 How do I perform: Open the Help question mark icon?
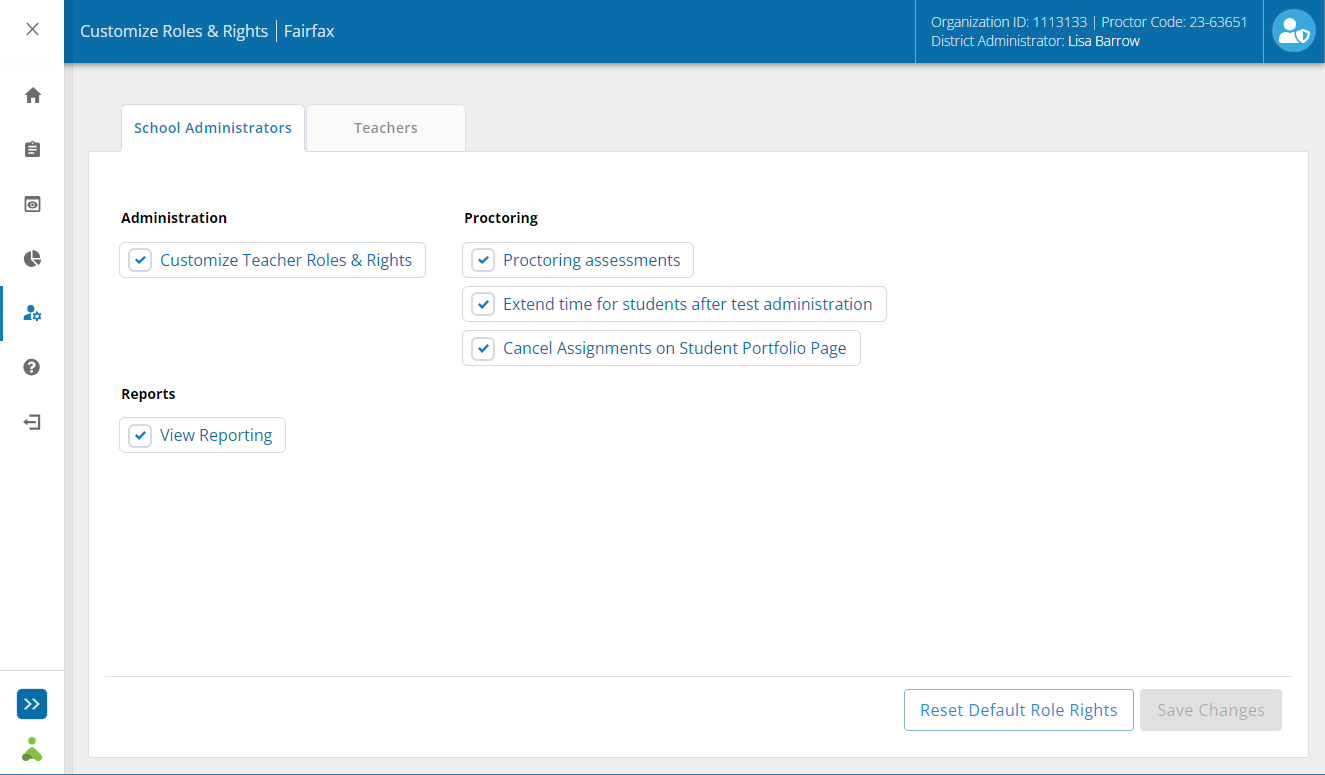pyautogui.click(x=32, y=367)
